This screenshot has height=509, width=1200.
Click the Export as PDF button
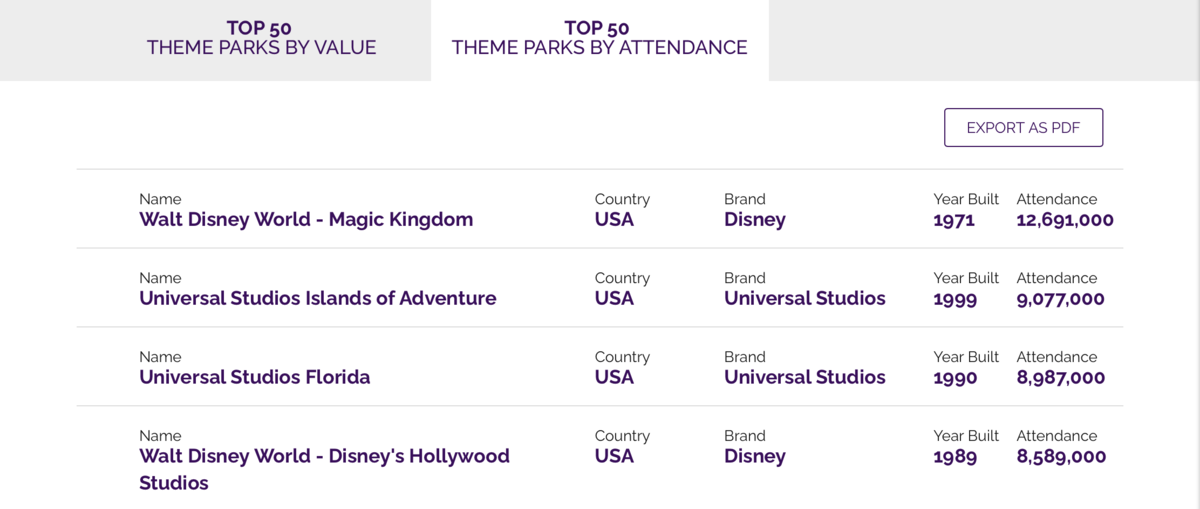pos(1023,128)
